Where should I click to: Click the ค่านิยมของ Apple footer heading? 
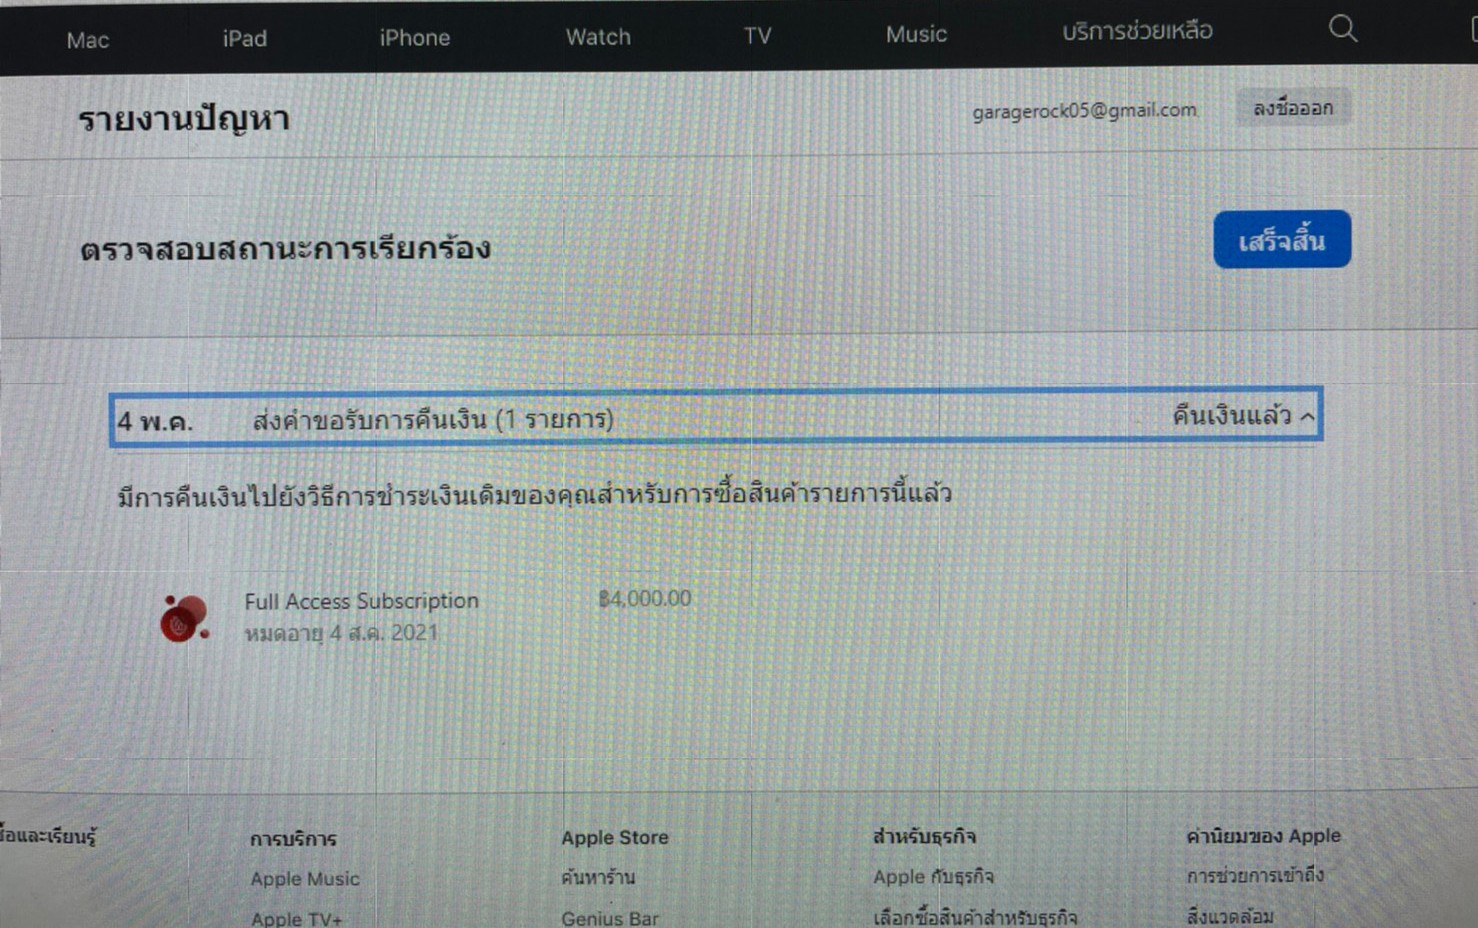tap(1263, 836)
